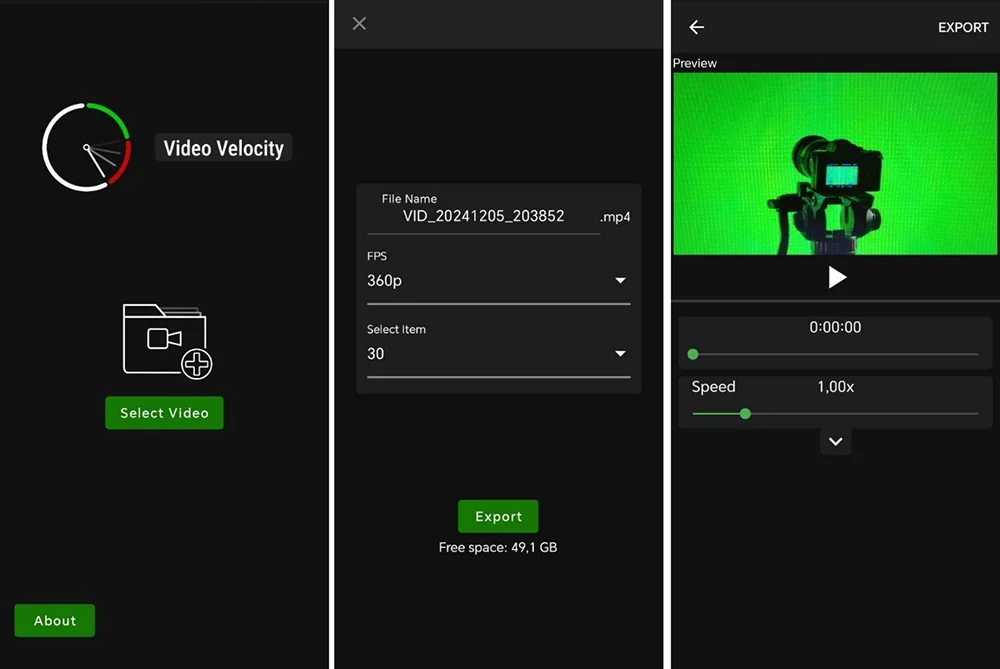The height and width of the screenshot is (669, 1000).
Task: Click the green-screen video preview
Action: 835,164
